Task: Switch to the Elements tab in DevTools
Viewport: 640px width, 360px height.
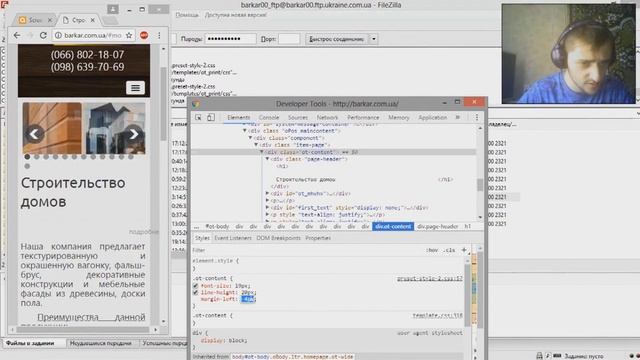Action: coord(238,118)
